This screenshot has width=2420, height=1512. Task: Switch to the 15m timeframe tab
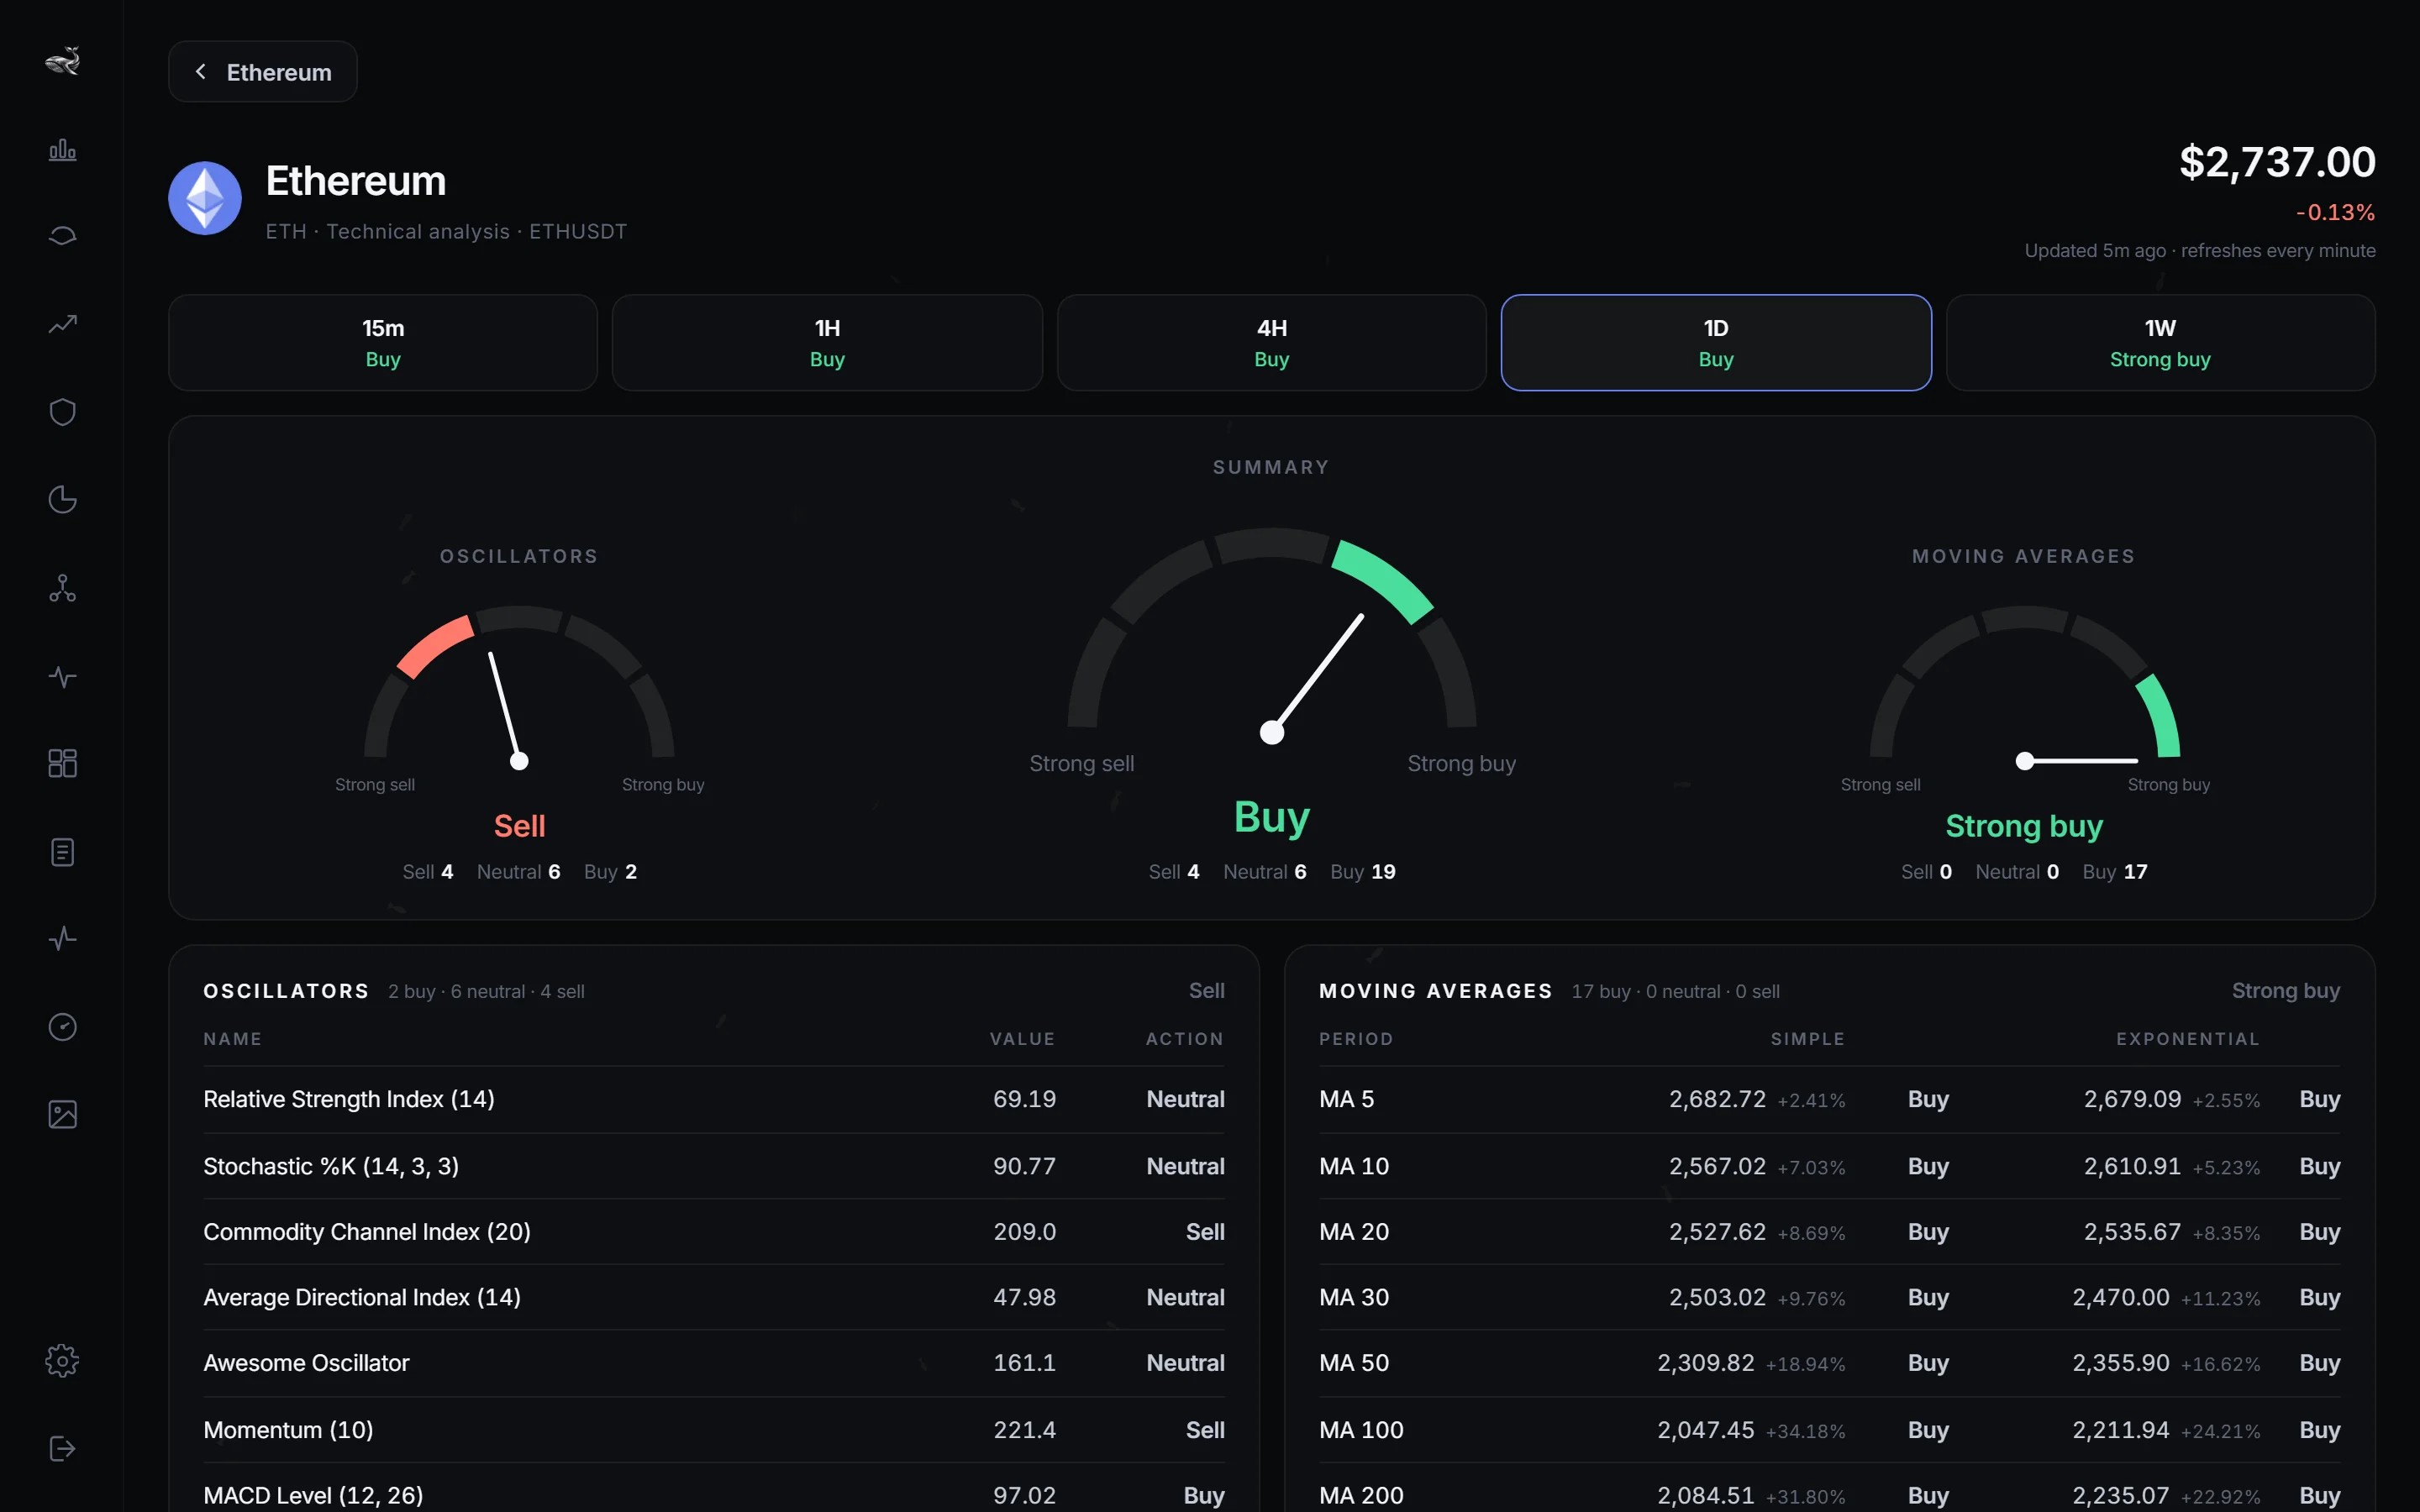[383, 343]
